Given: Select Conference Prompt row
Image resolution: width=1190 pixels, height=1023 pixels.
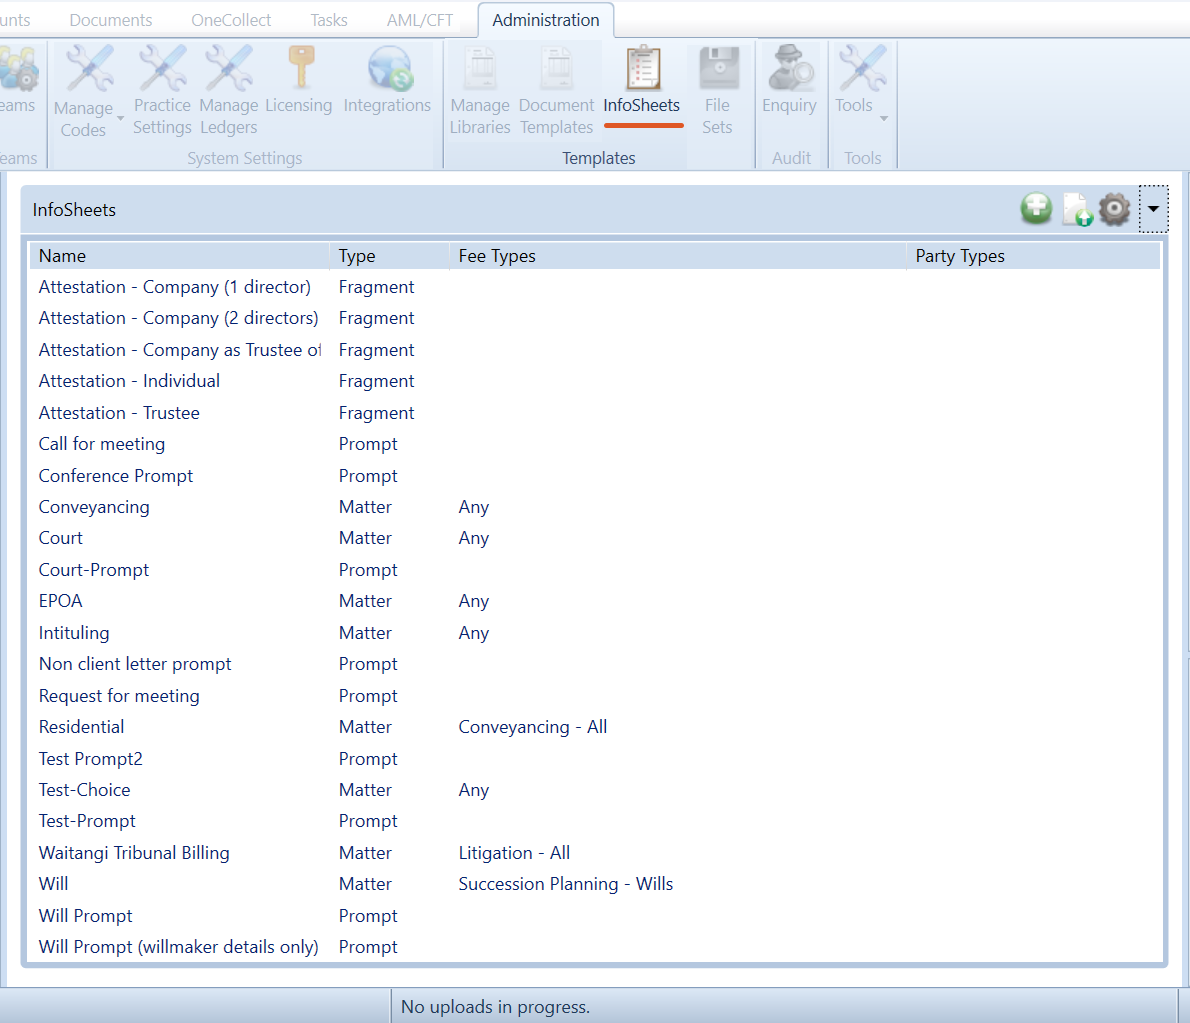Looking at the screenshot, I should [x=595, y=476].
